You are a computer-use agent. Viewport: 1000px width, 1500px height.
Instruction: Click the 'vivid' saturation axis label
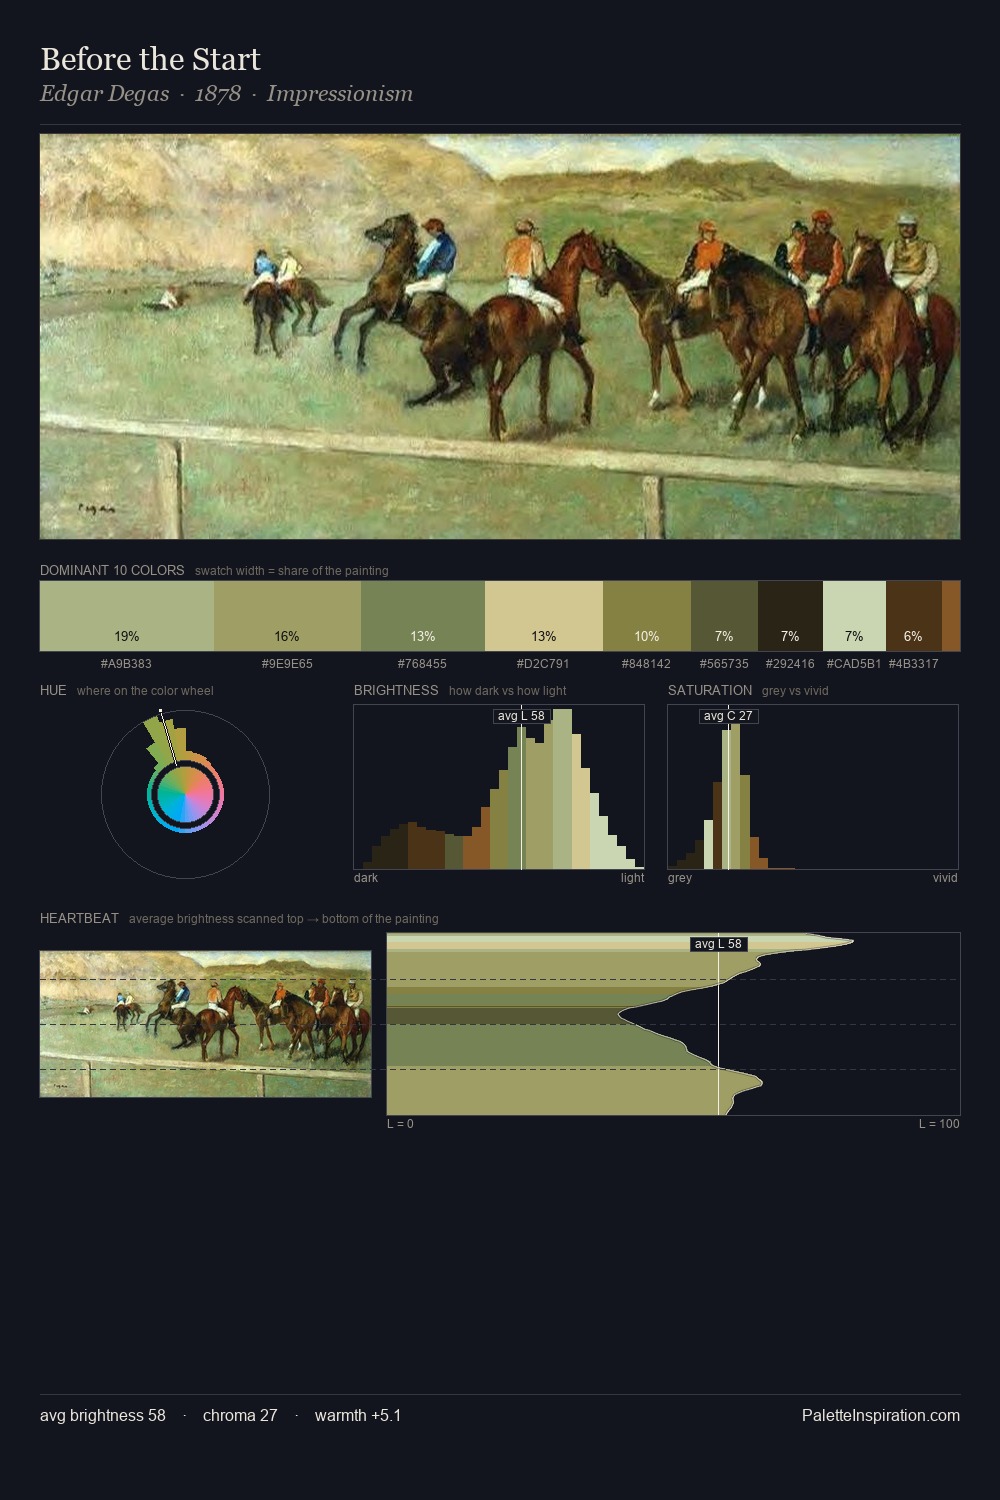tap(945, 878)
